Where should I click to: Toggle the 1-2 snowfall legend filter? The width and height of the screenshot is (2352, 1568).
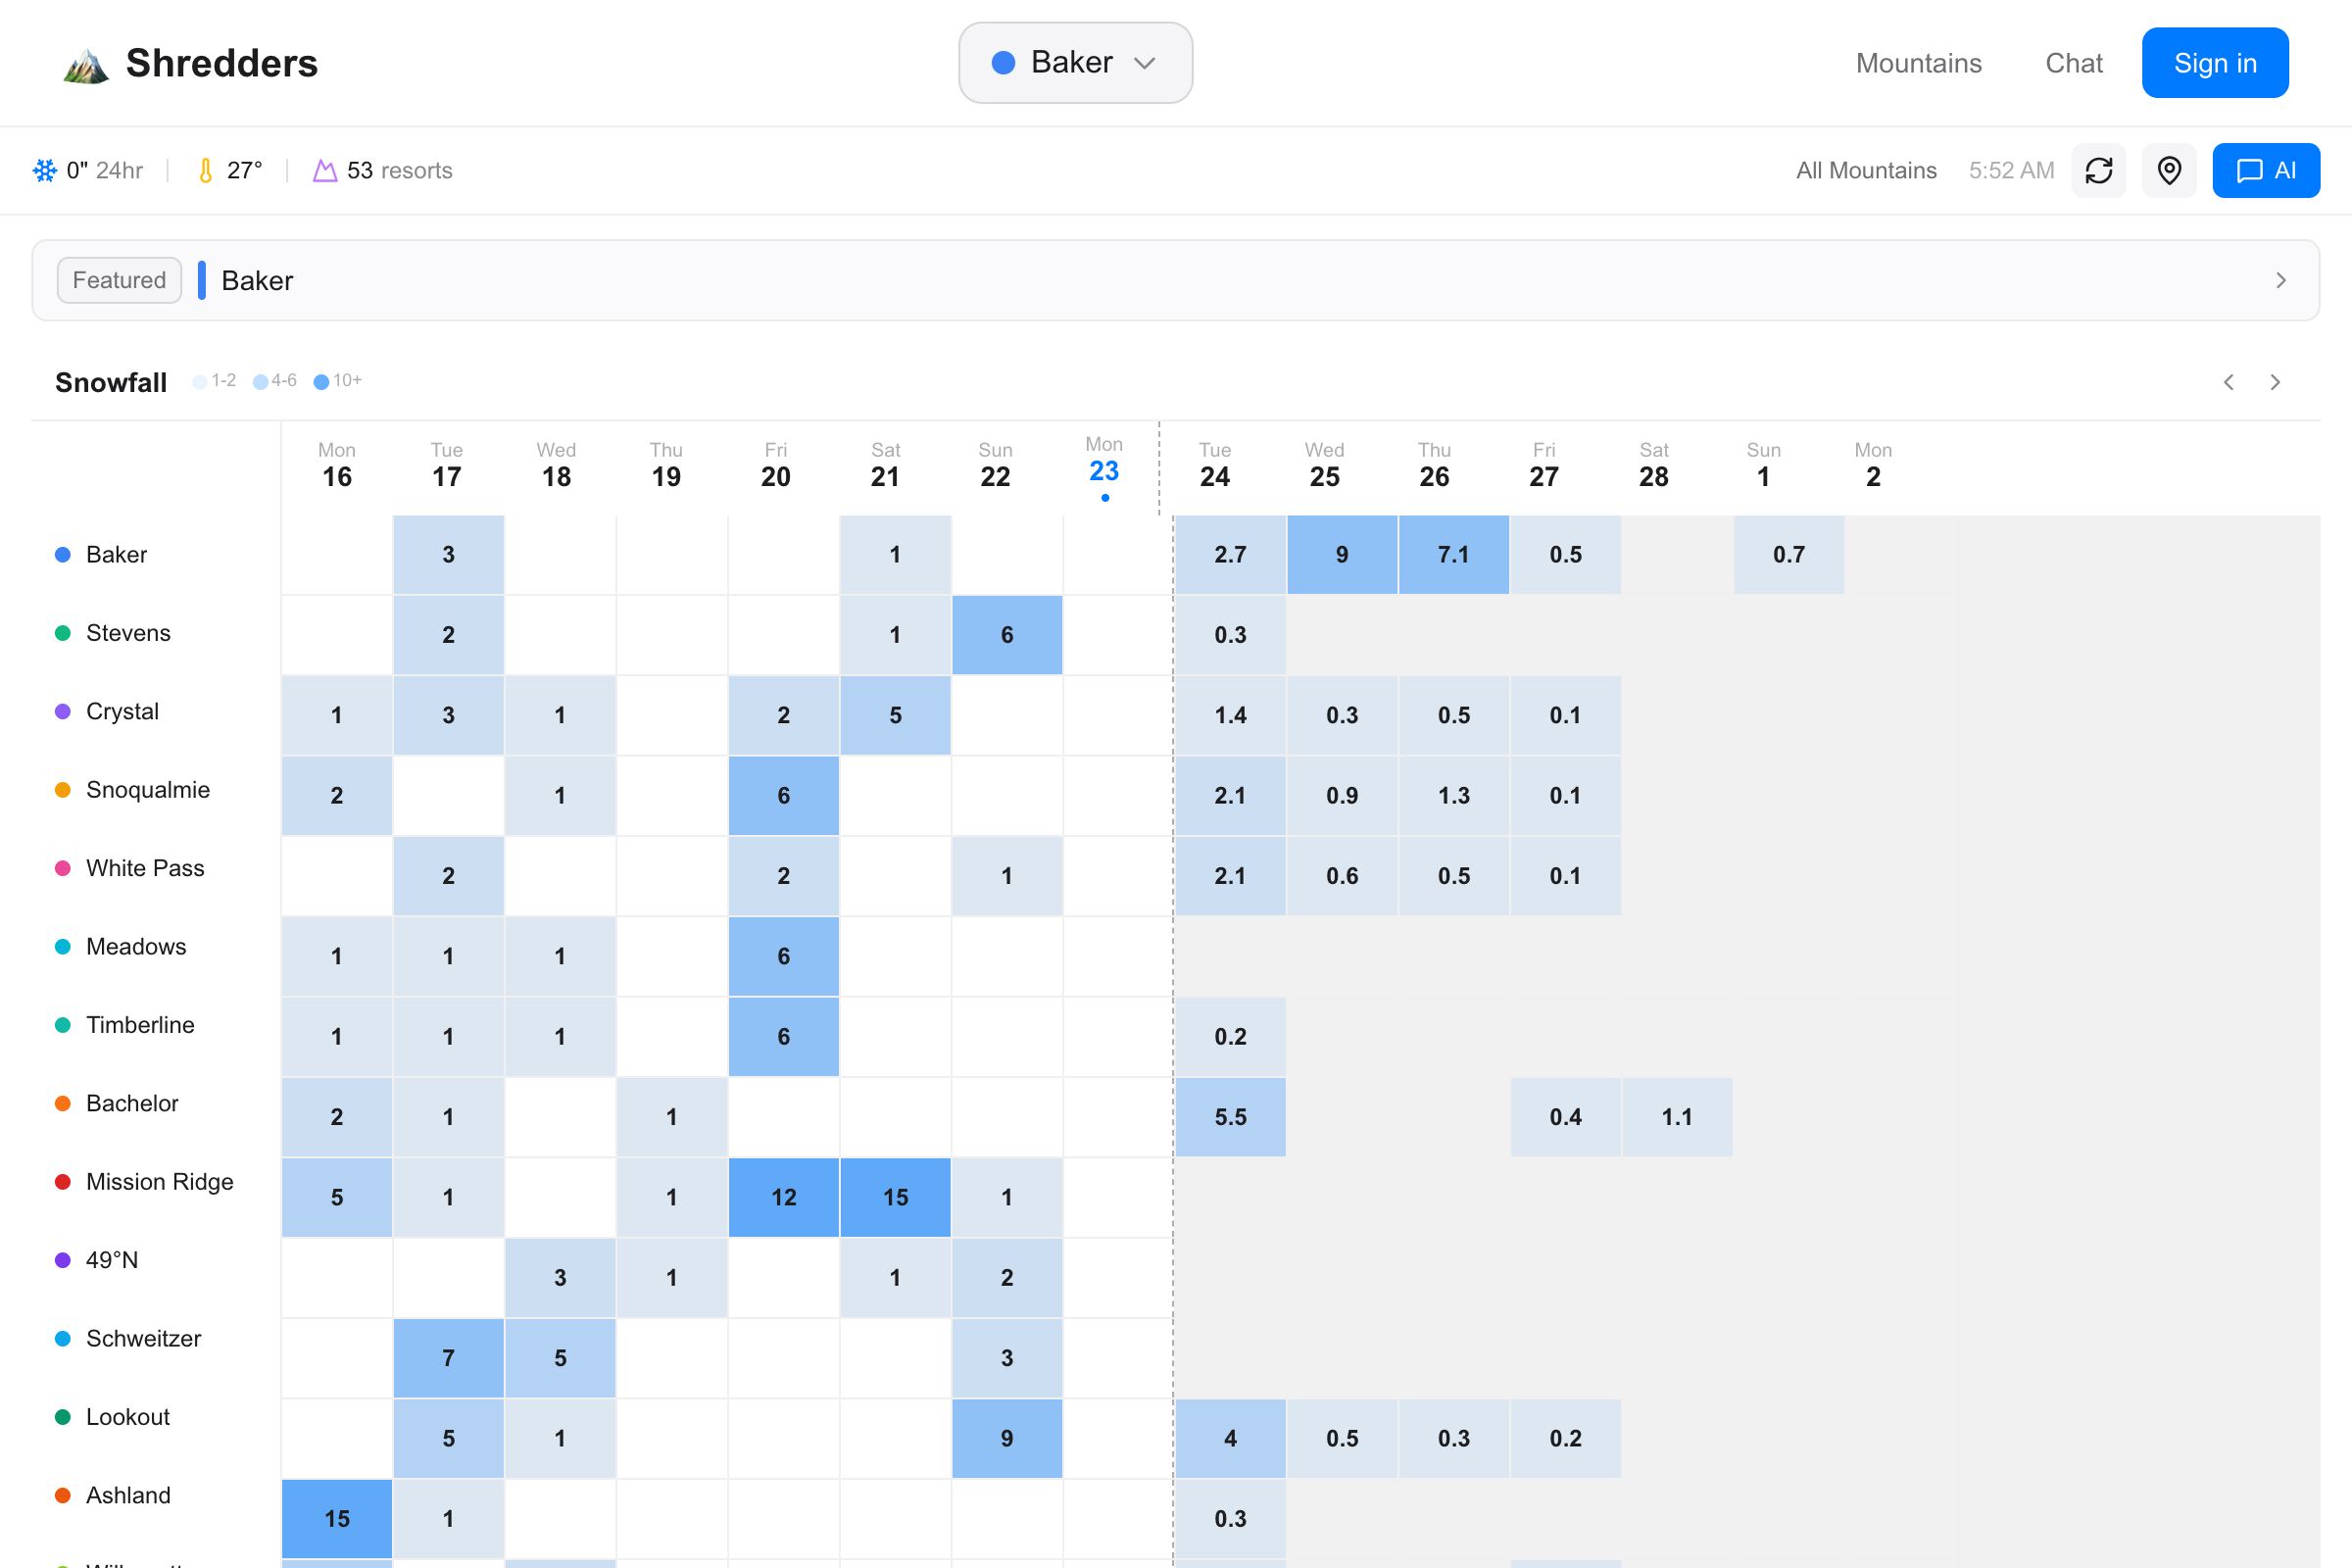pos(215,381)
